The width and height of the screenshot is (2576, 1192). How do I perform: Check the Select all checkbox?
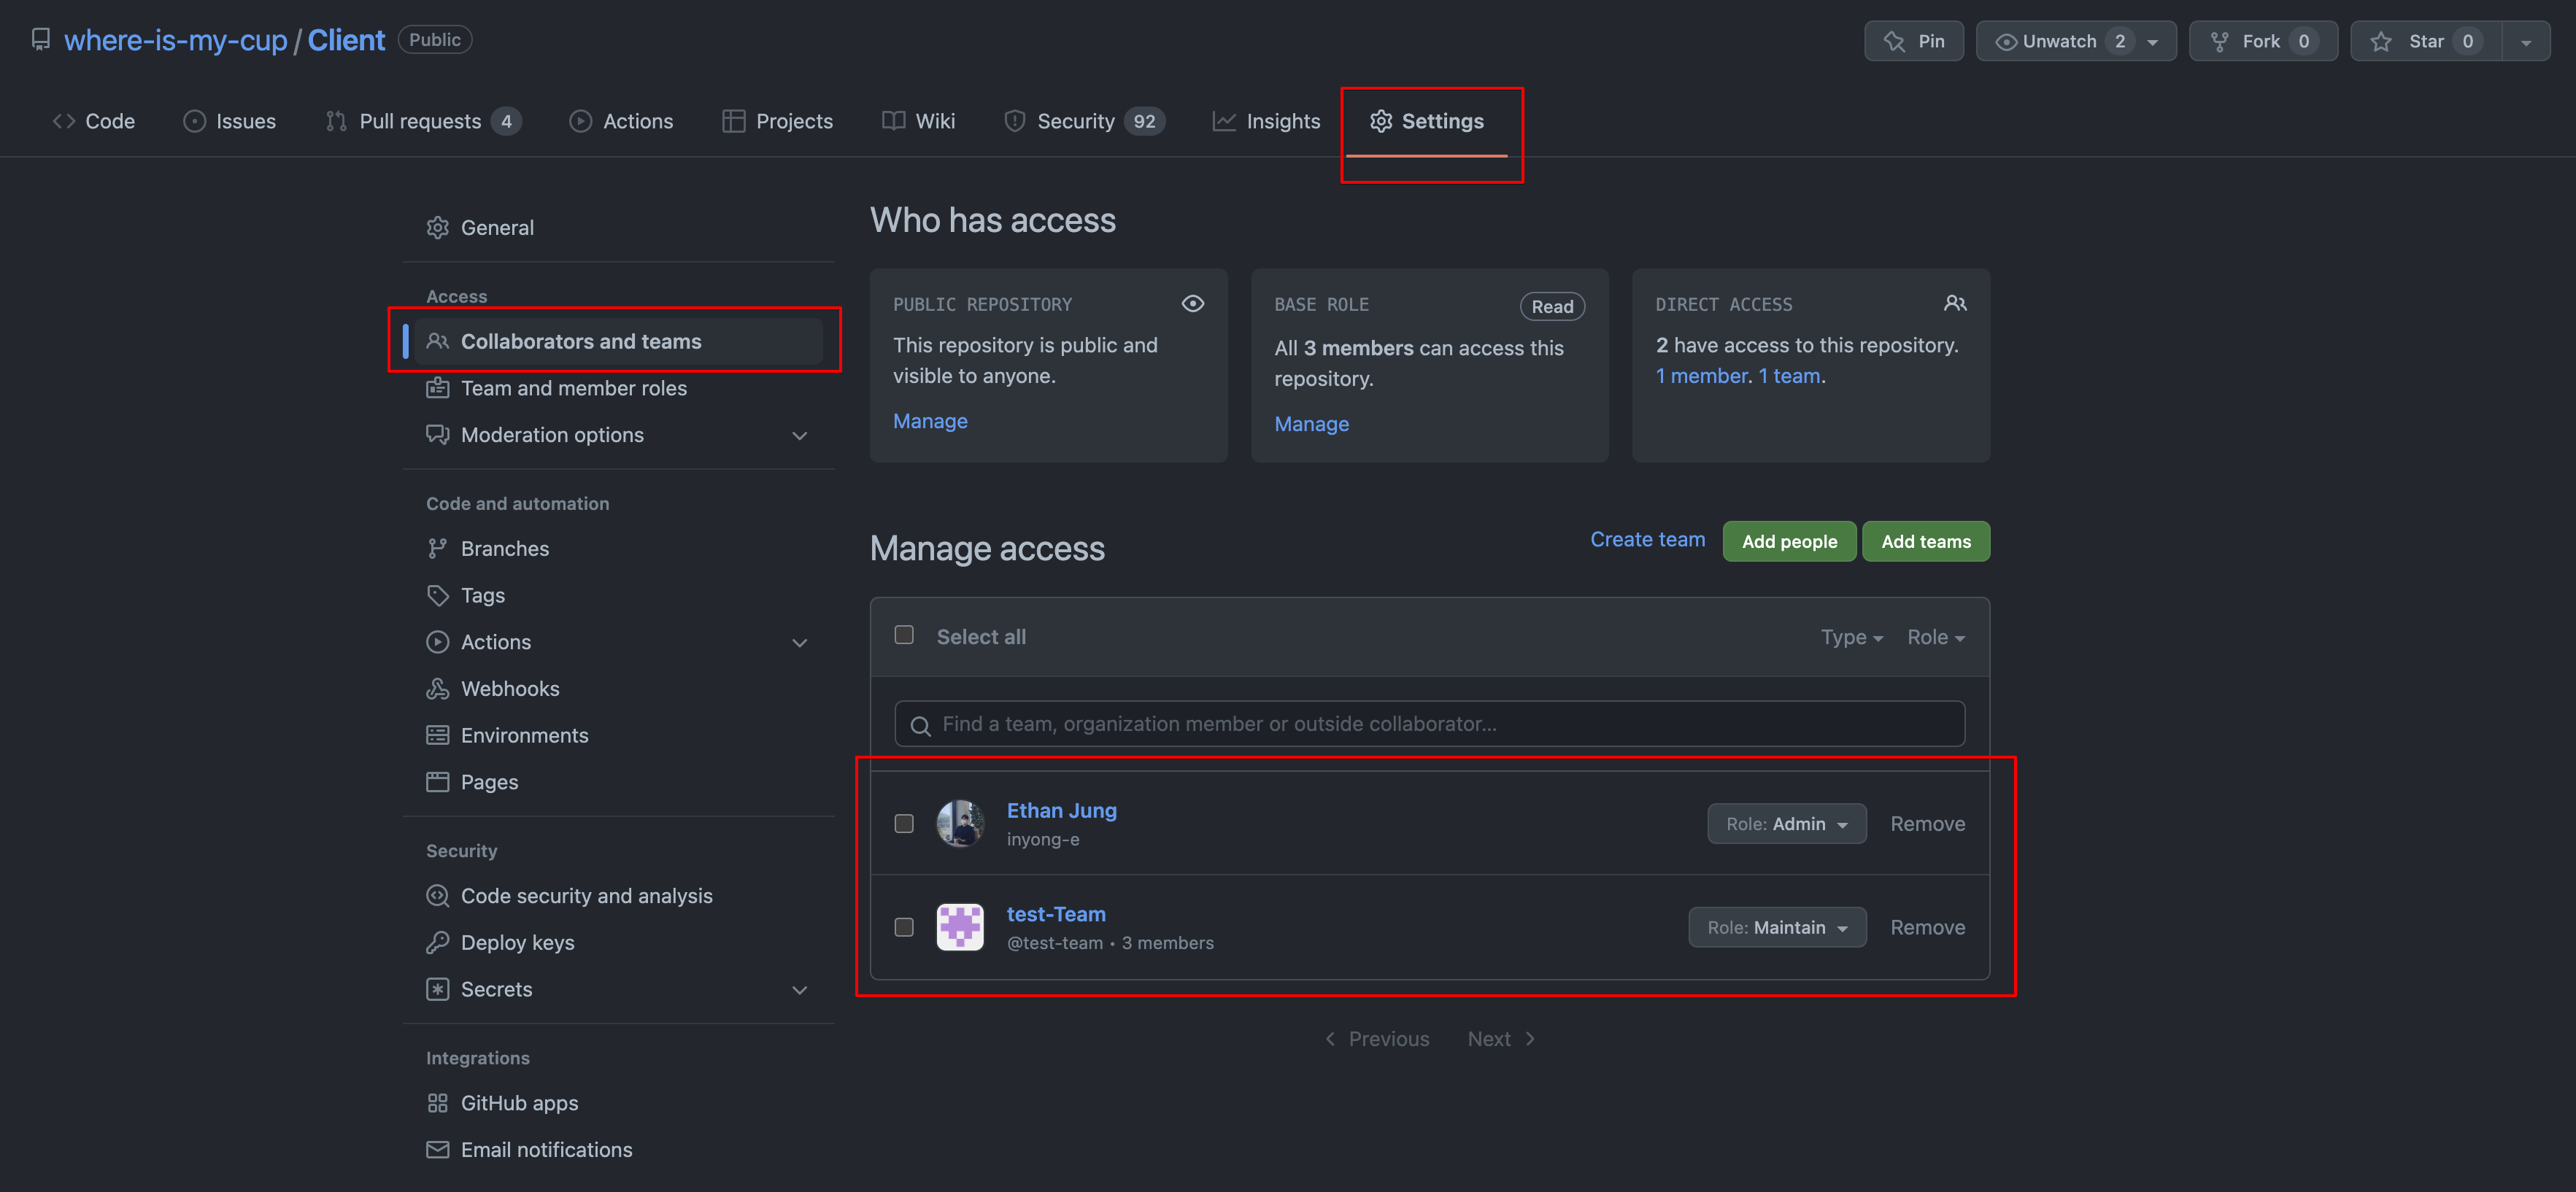(904, 635)
